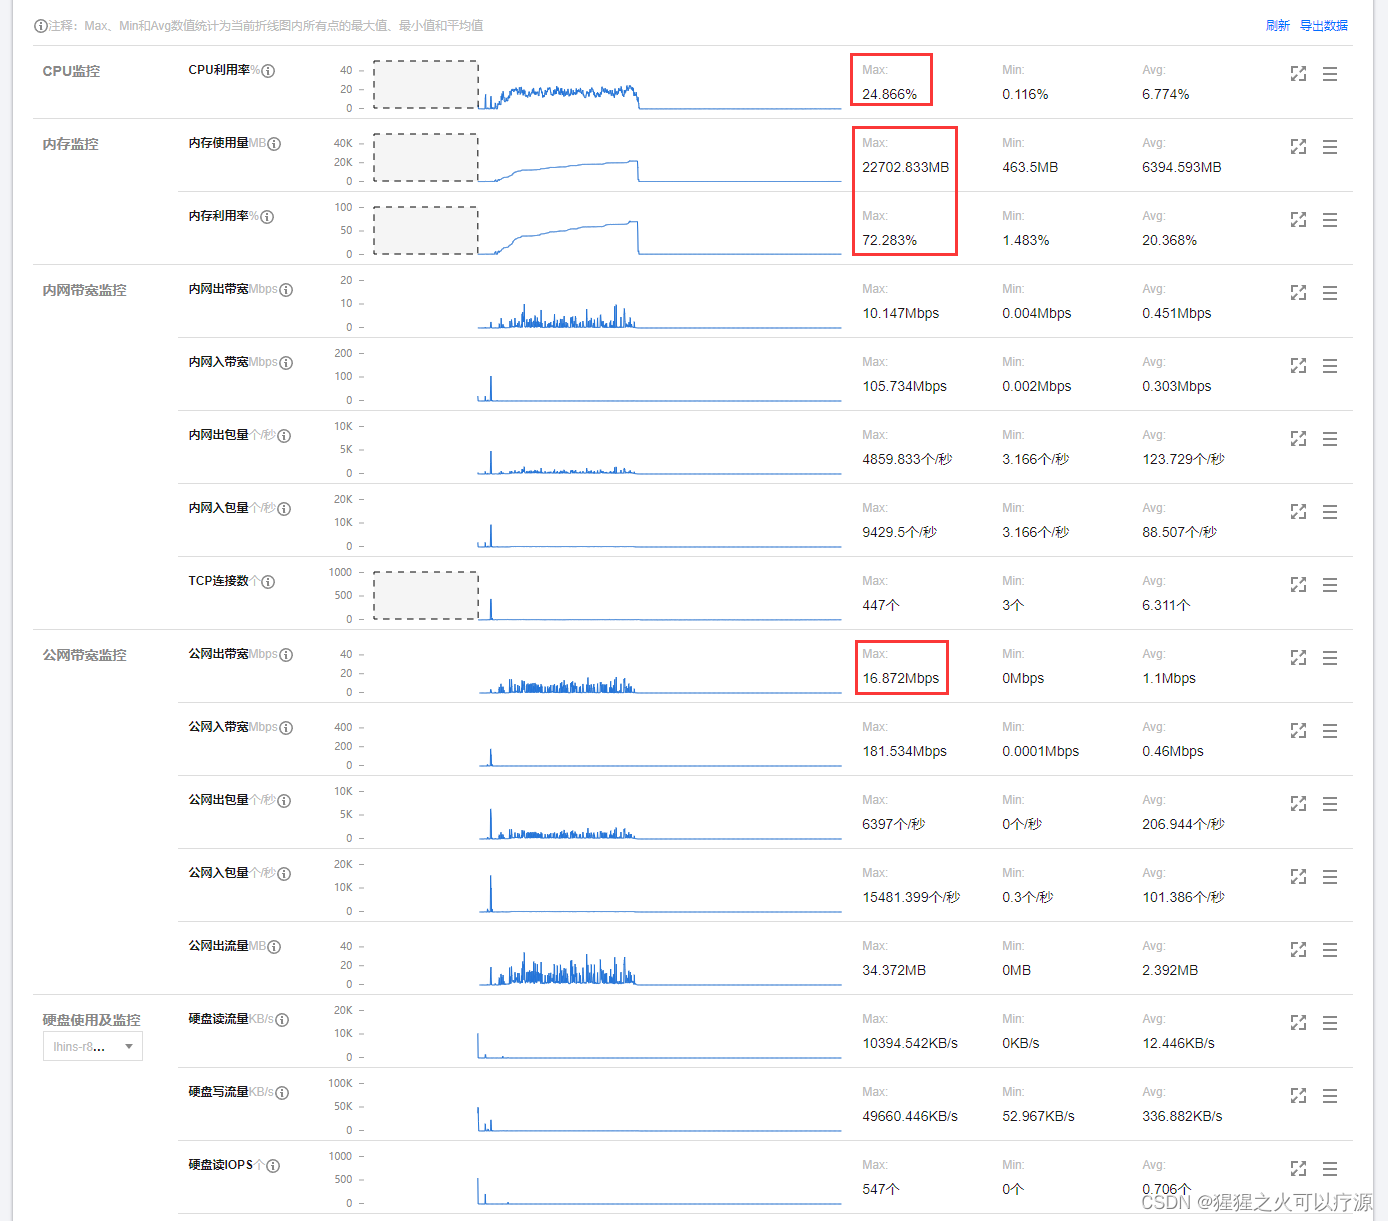
Task: Click info icon next to 内网入带宽
Action: coord(286,363)
